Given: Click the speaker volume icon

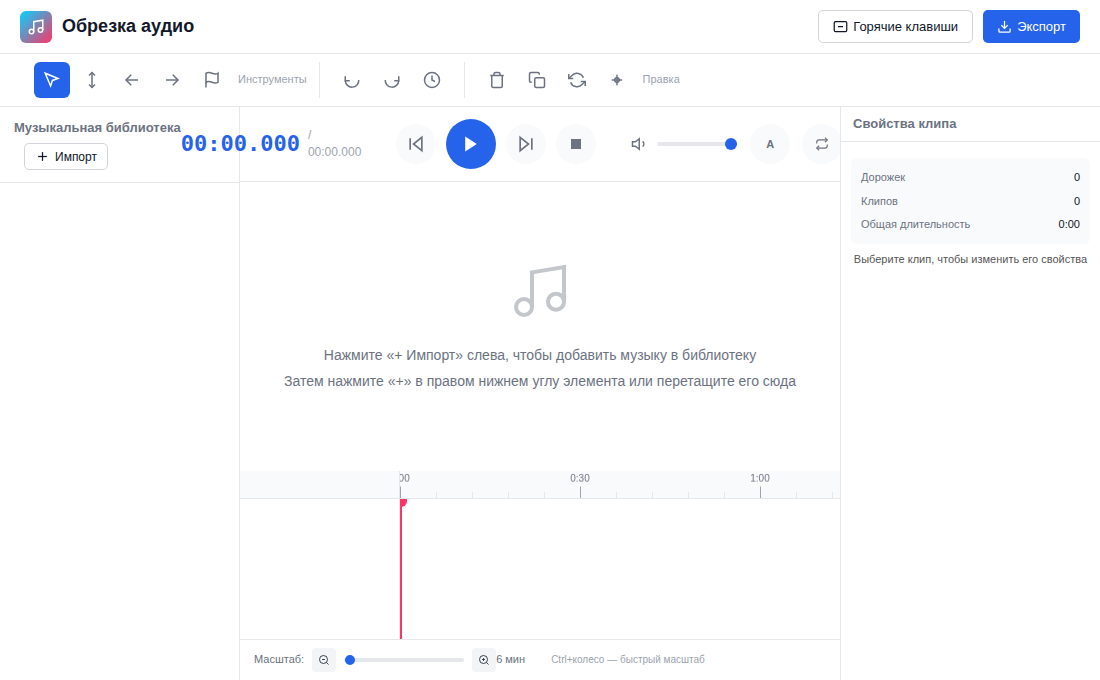Looking at the screenshot, I should tap(638, 144).
